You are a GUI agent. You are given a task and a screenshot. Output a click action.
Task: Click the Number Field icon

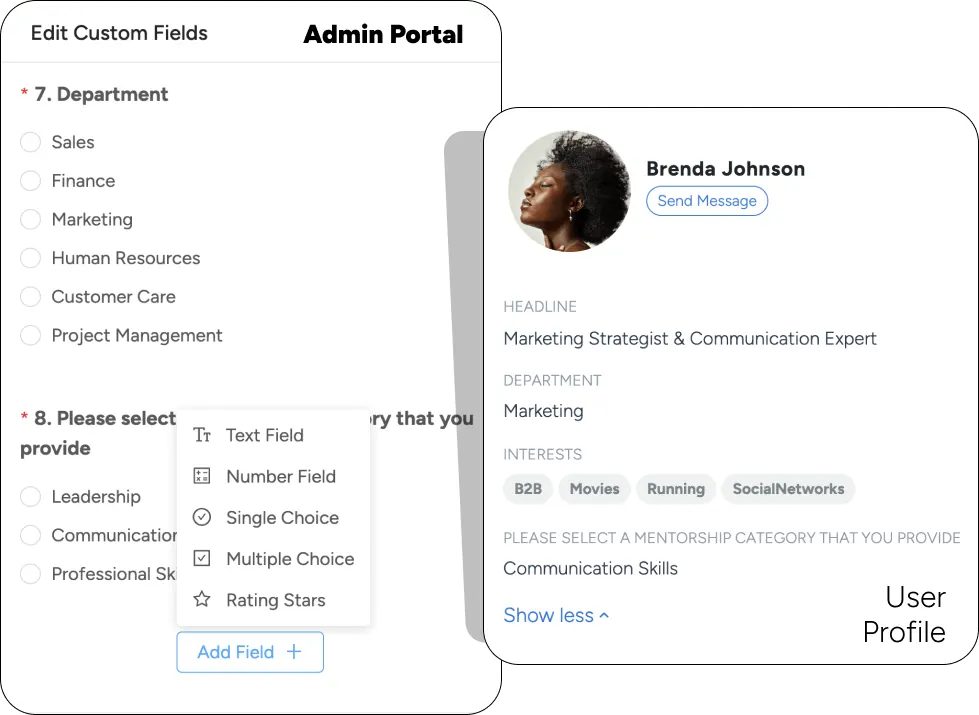pos(202,476)
